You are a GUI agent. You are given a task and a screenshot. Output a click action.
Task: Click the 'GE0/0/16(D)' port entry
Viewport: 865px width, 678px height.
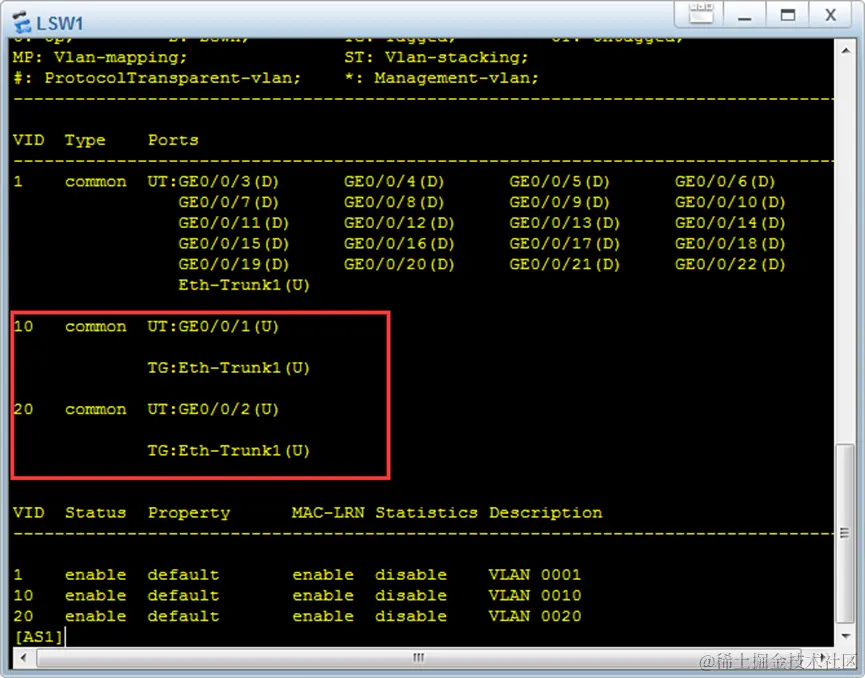(x=399, y=244)
